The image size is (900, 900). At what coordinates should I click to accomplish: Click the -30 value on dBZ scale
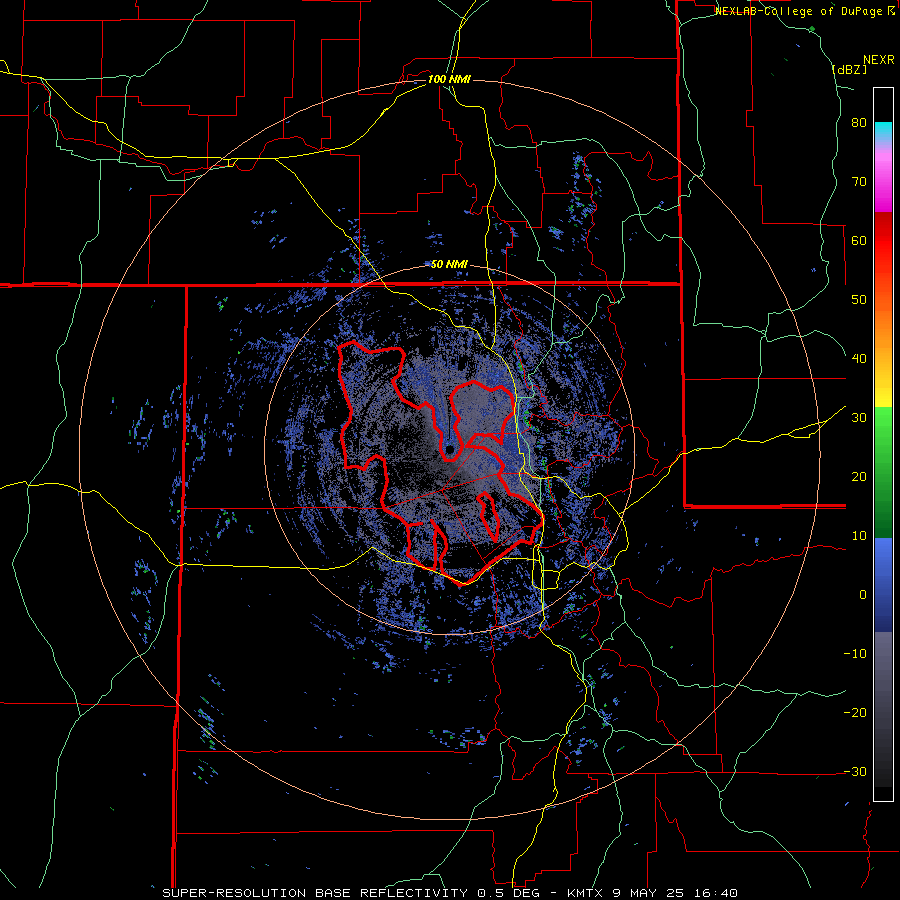click(855, 772)
